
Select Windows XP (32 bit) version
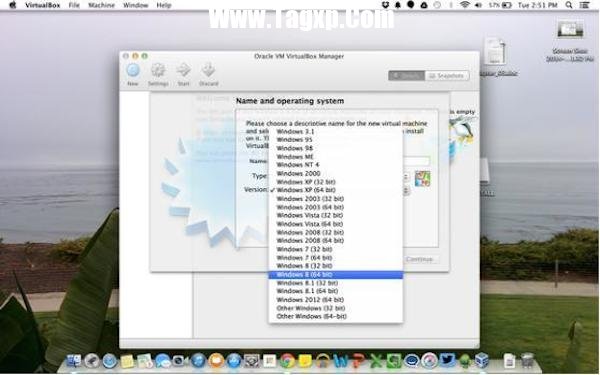pyautogui.click(x=336, y=182)
